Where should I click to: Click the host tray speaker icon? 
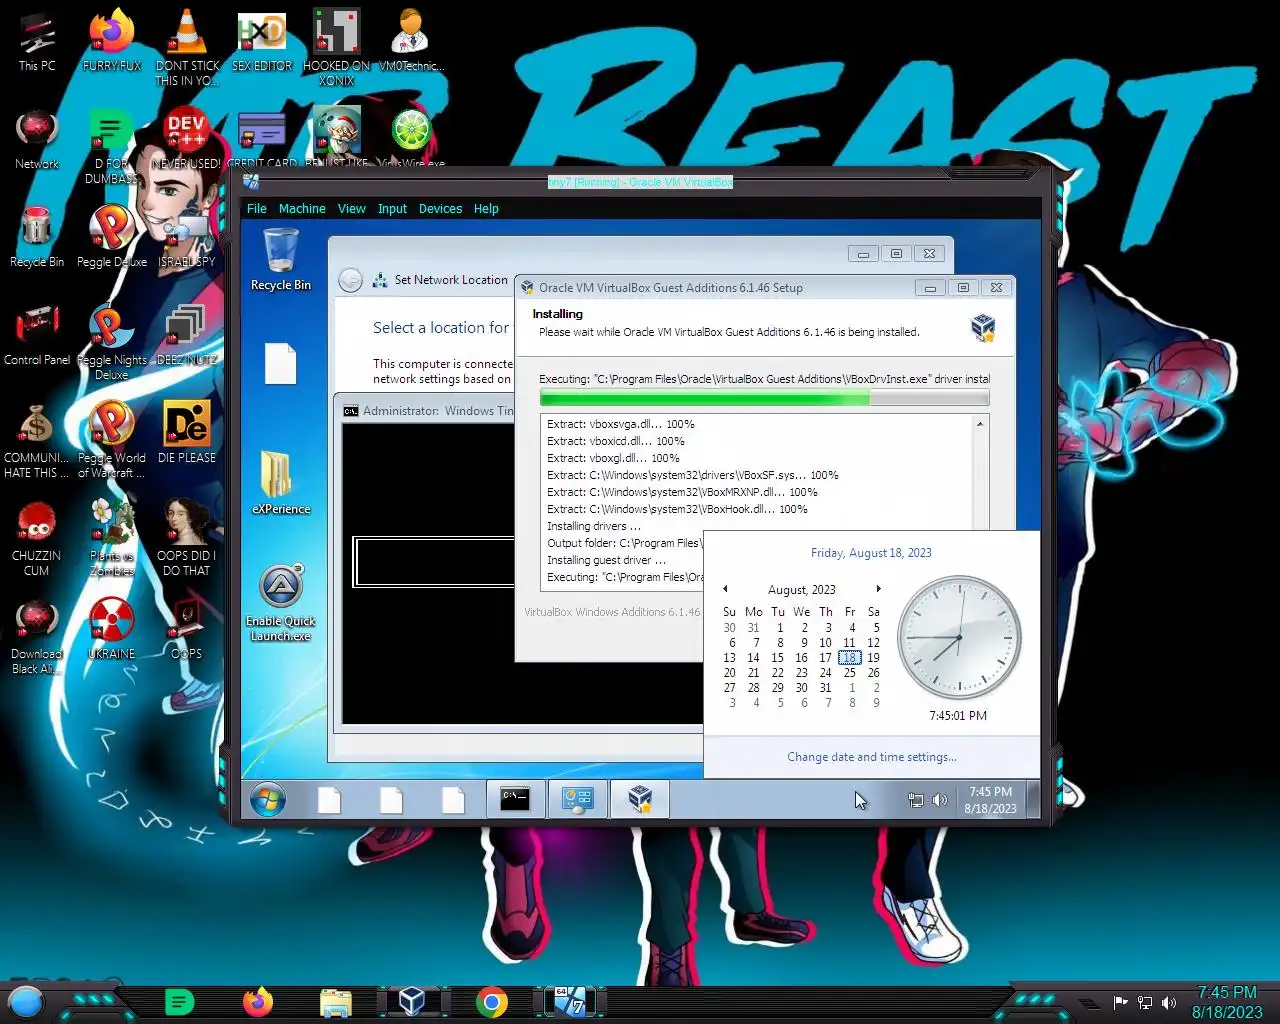1169,1002
